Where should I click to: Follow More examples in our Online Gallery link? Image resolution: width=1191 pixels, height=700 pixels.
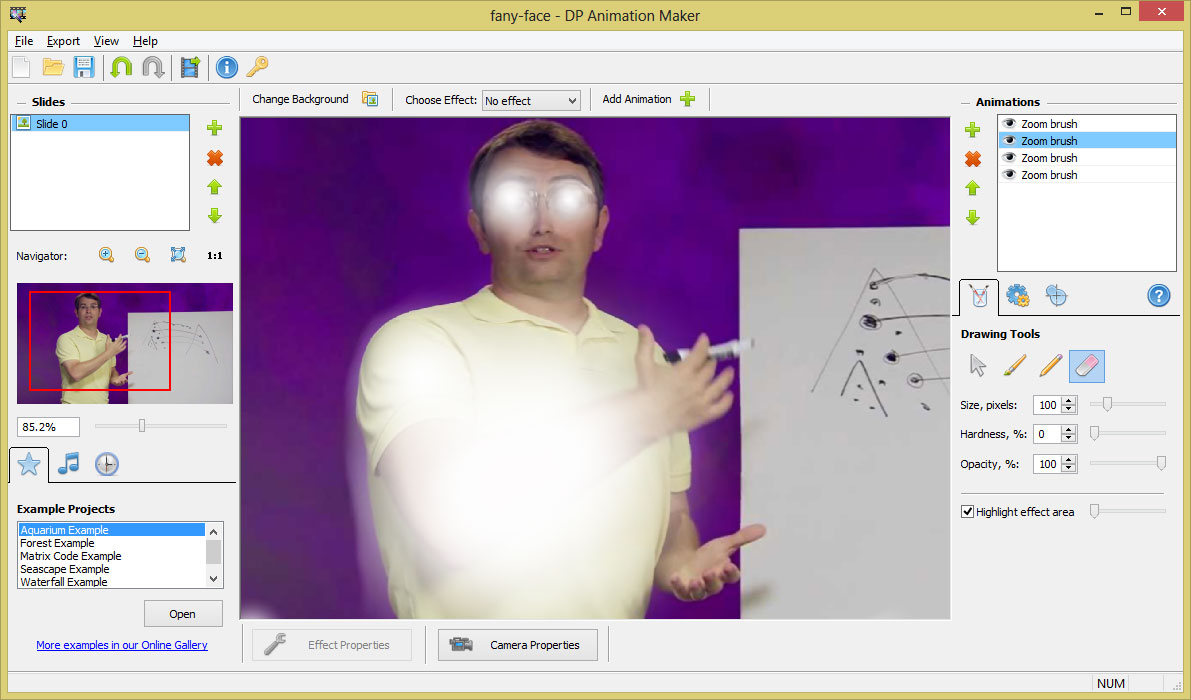coord(122,645)
